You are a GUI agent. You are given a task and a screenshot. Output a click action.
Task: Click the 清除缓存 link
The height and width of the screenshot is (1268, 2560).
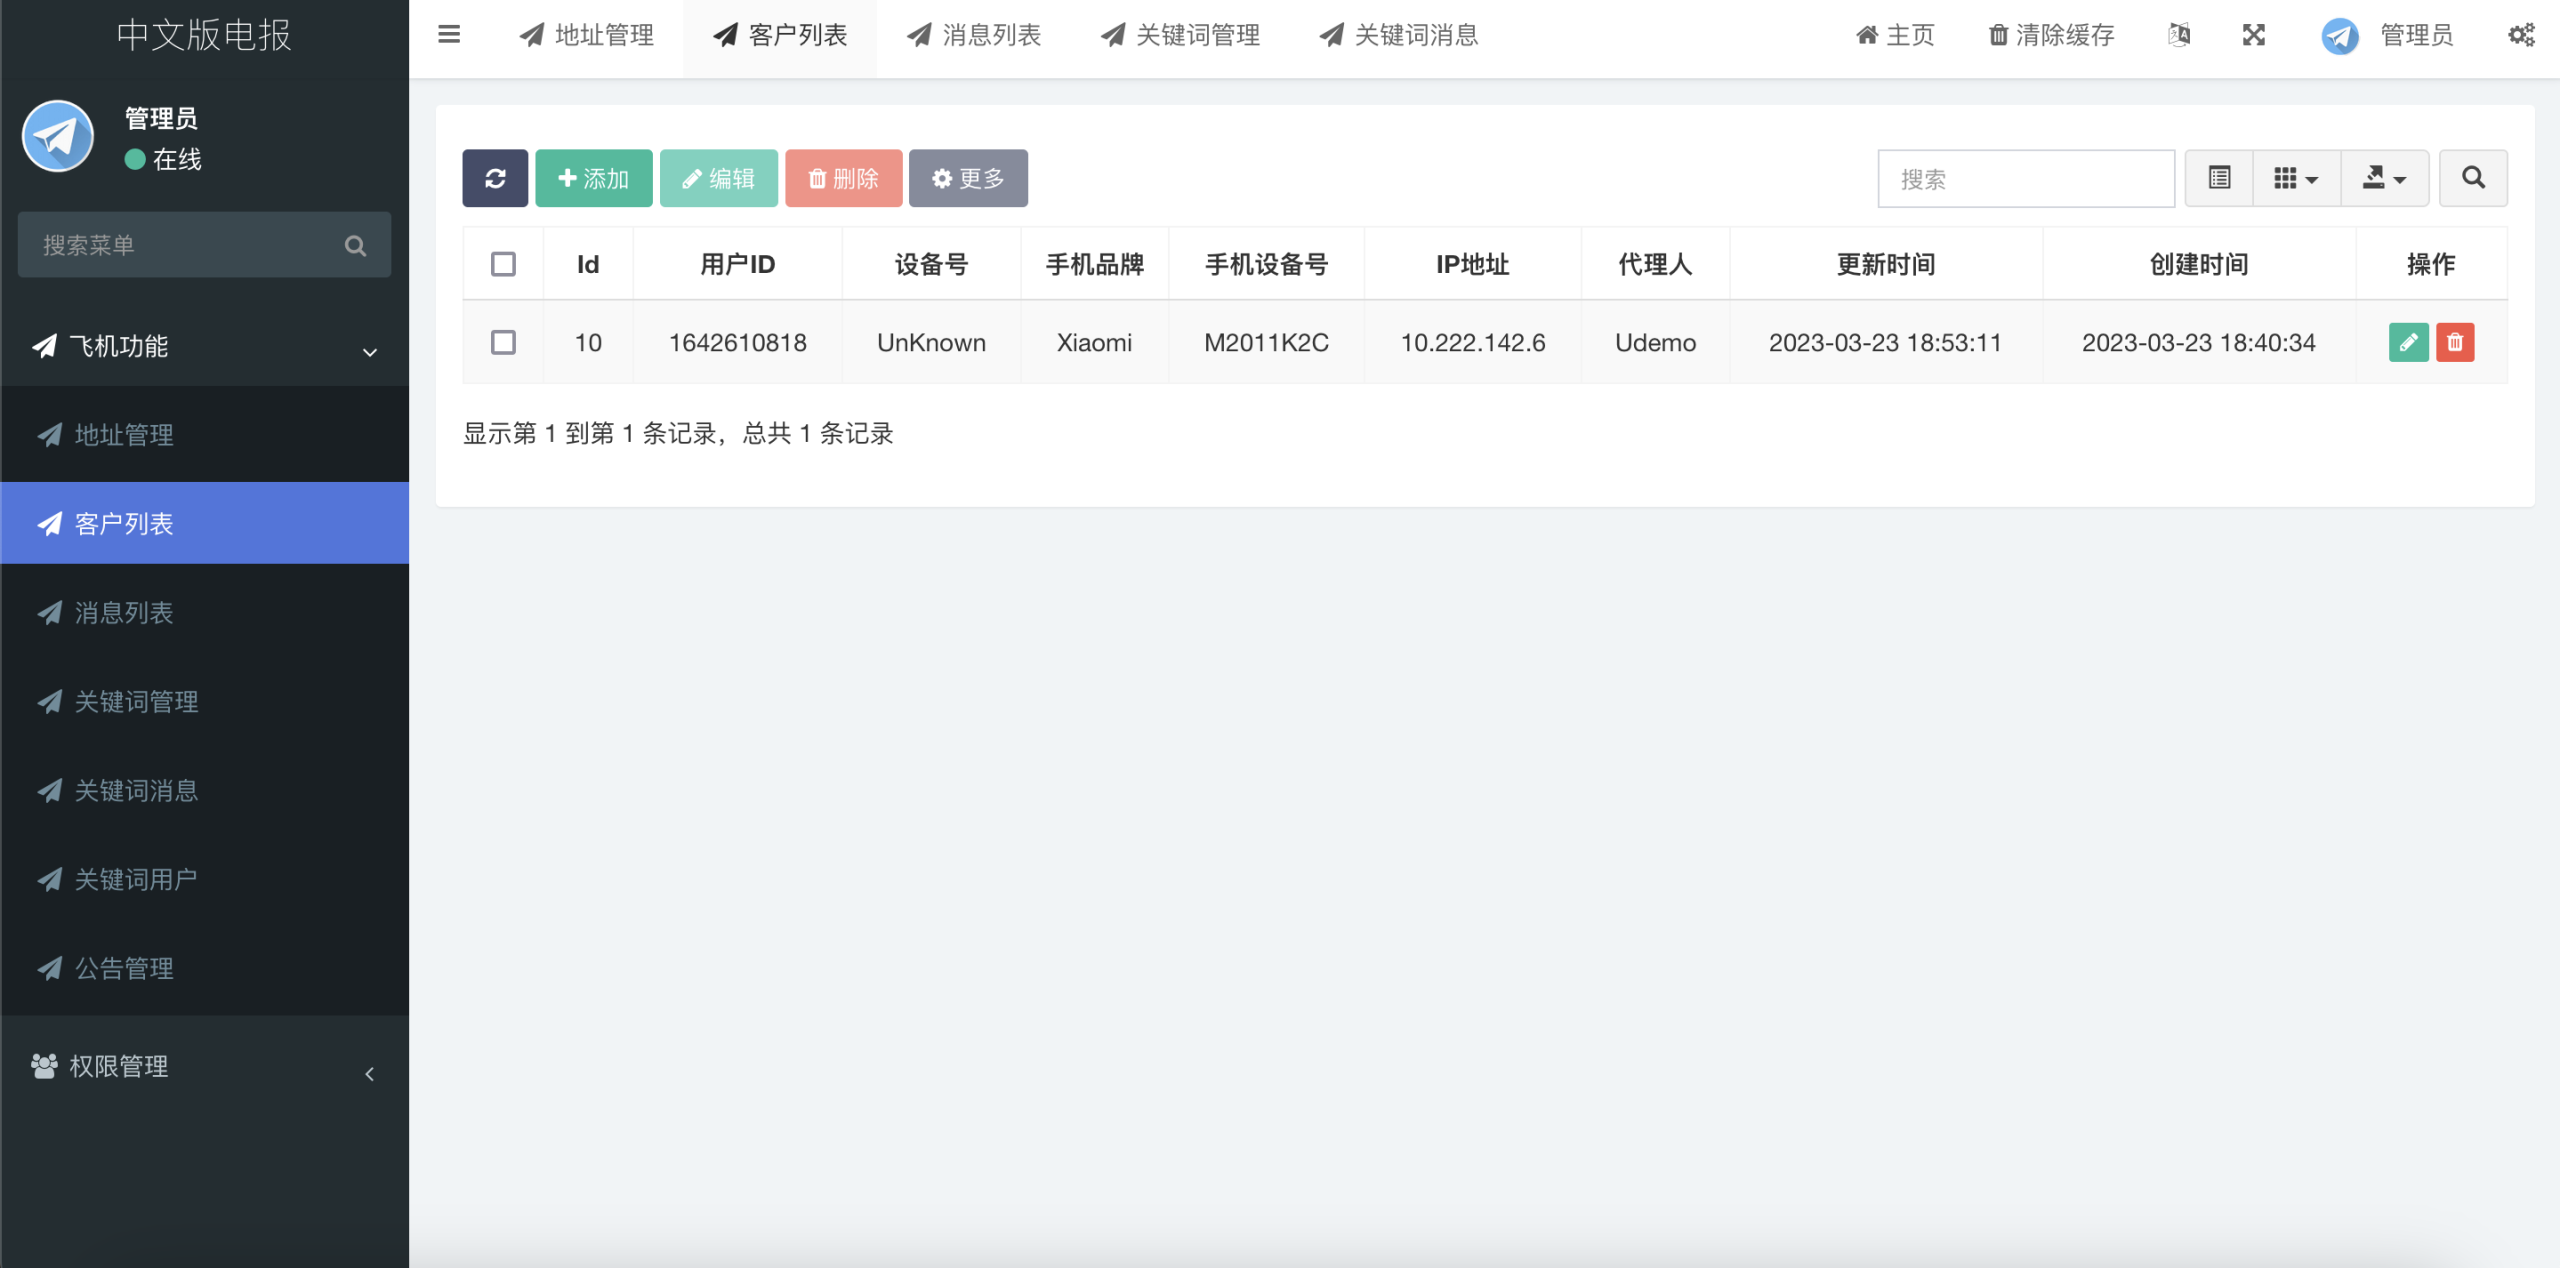(2051, 35)
